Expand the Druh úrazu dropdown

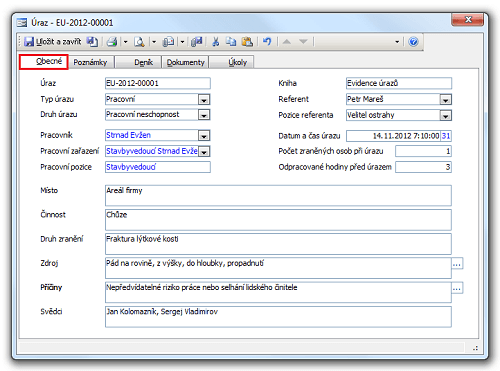[204, 115]
